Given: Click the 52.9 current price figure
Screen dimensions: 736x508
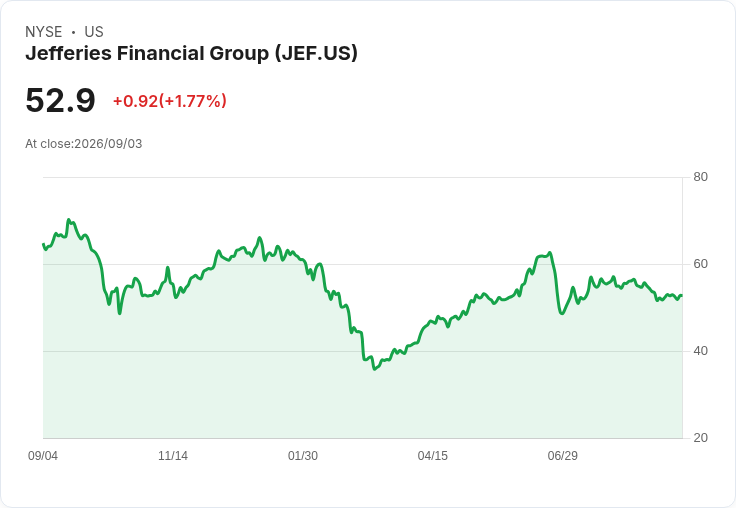Looking at the screenshot, I should pos(60,100).
